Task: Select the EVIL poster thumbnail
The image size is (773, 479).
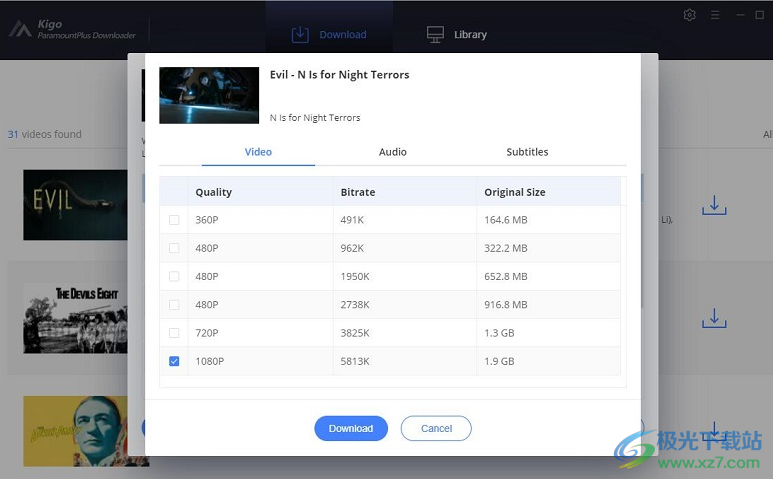Action: [75, 205]
